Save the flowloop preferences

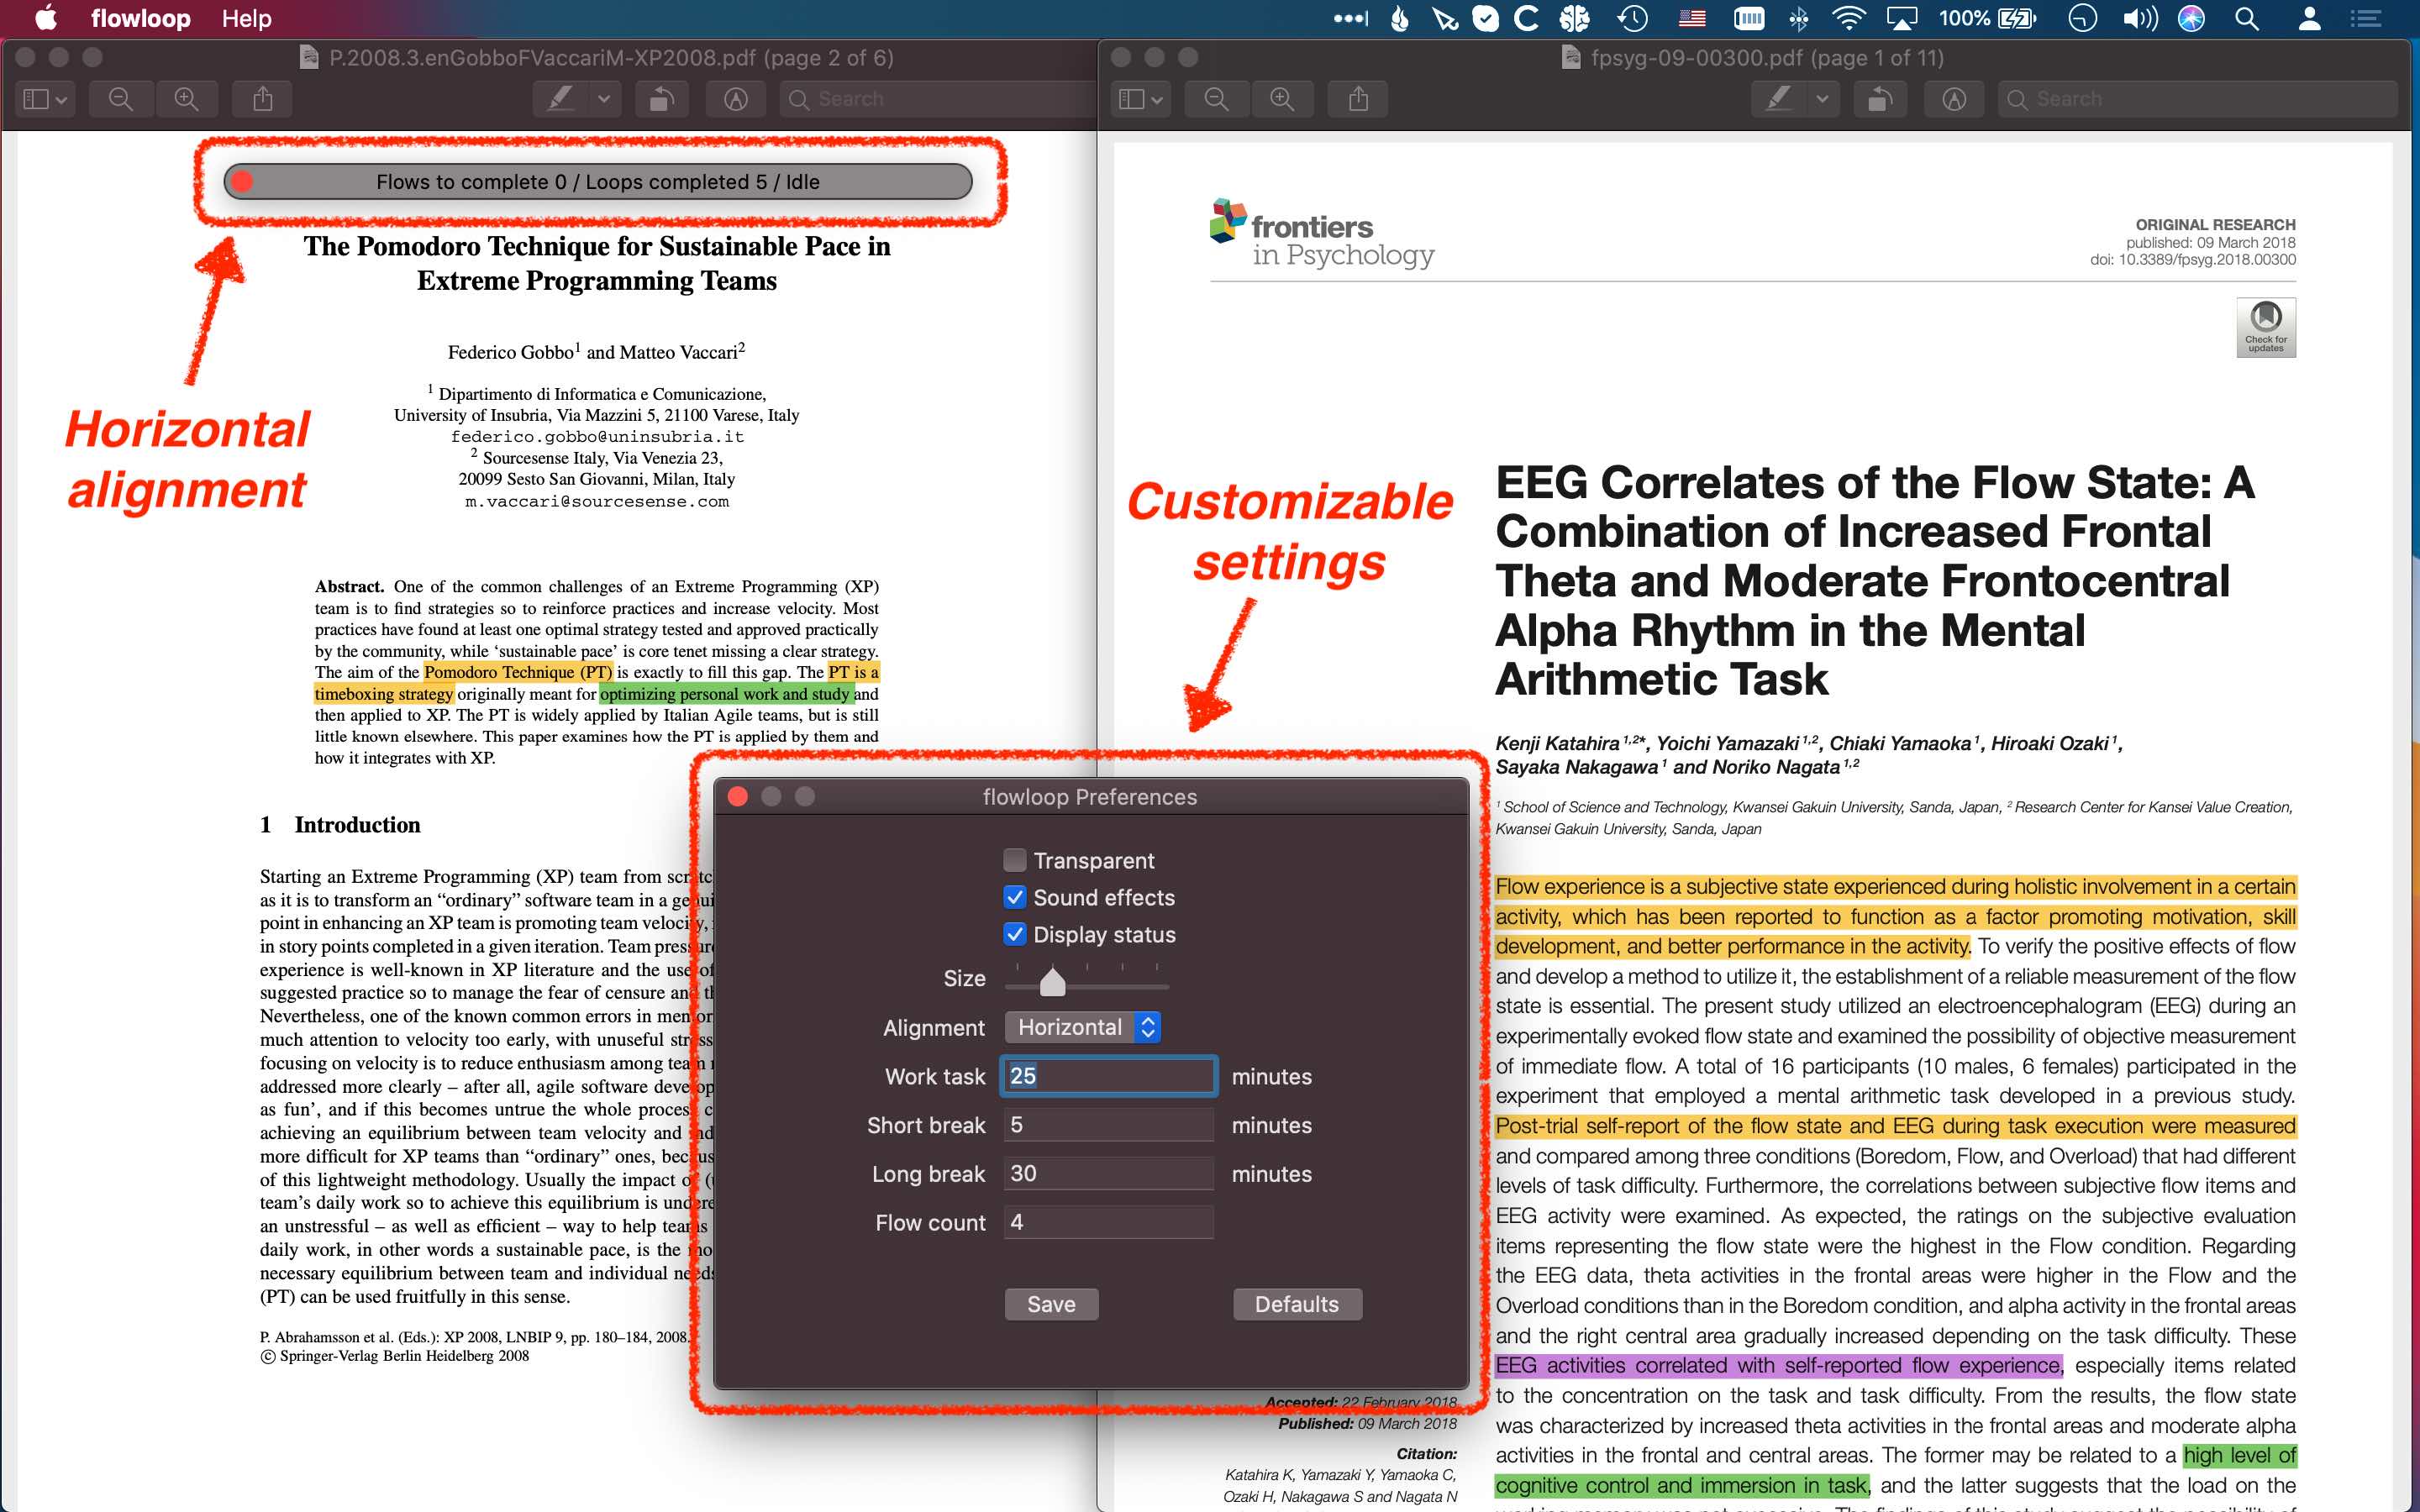[x=1051, y=1304]
